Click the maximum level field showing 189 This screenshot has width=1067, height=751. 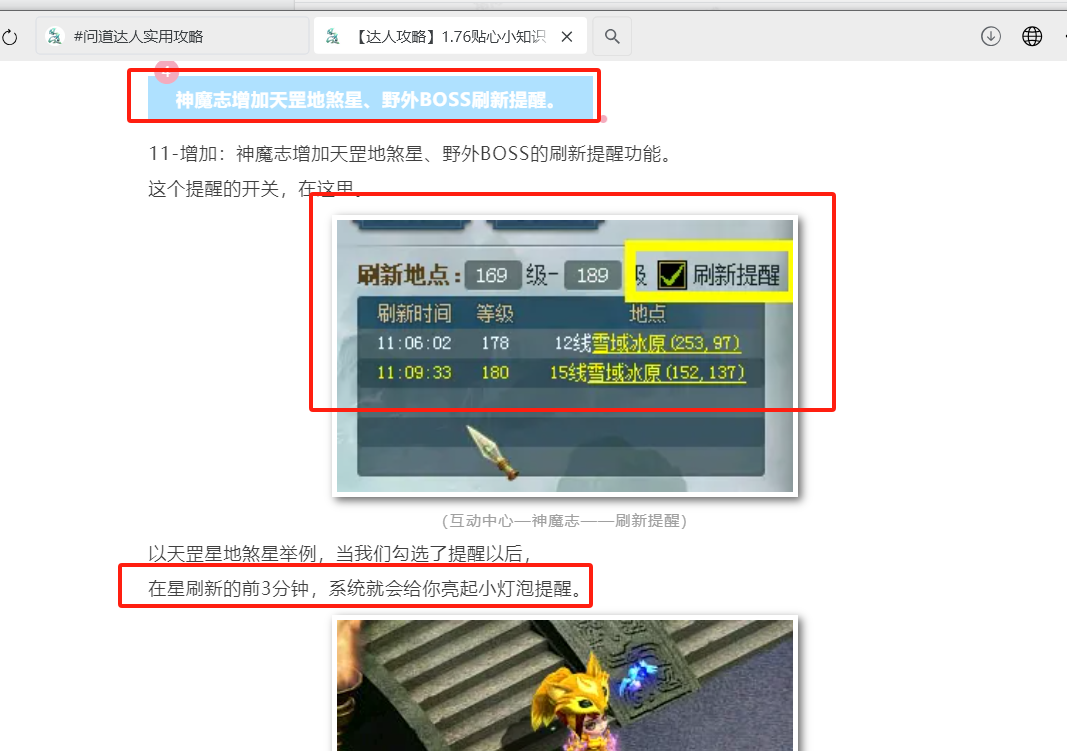[x=592, y=275]
